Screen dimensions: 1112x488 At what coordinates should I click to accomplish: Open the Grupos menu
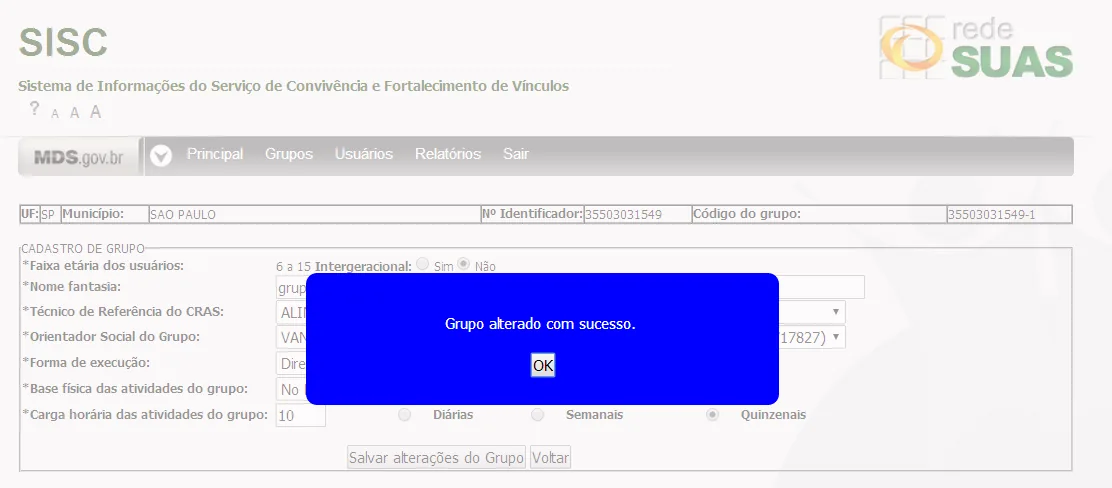(289, 154)
